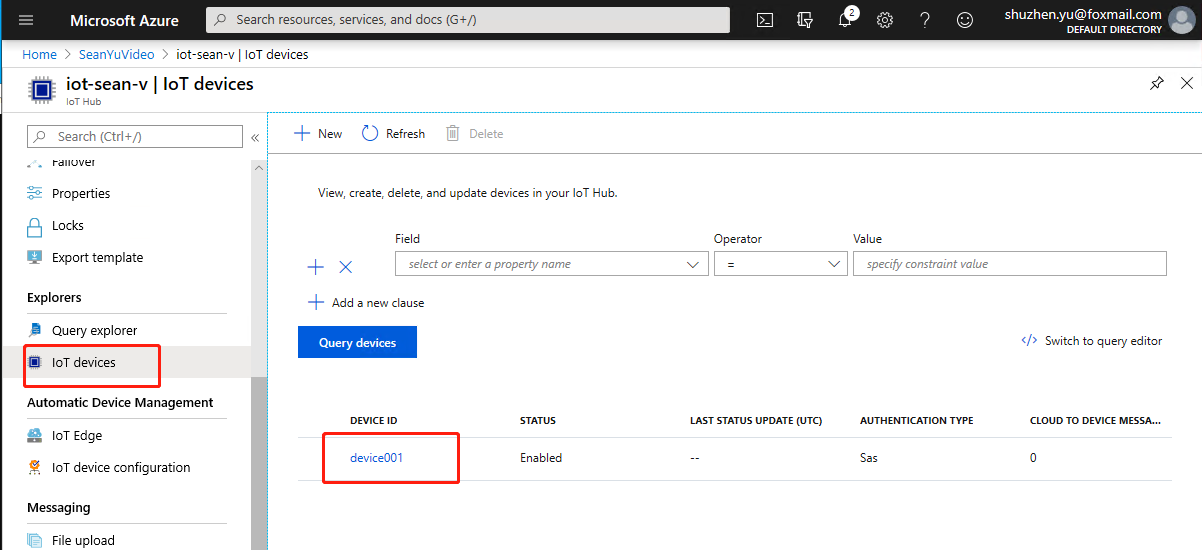Open the Home breadcrumb link
1202x550 pixels.
40,55
